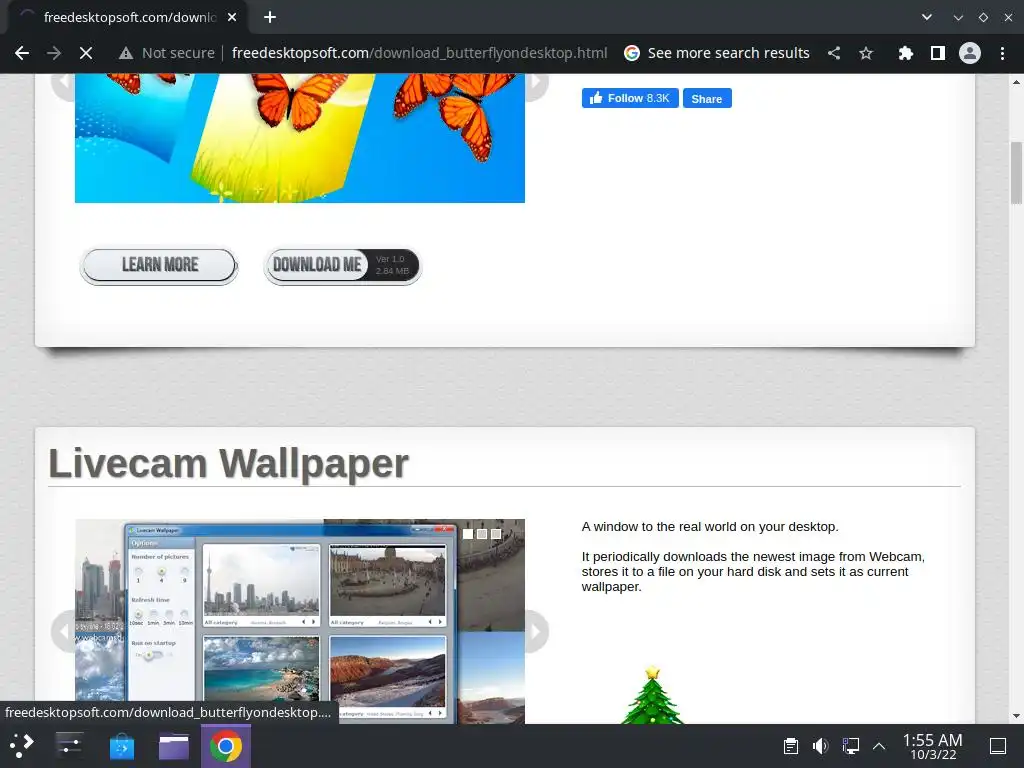The width and height of the screenshot is (1024, 768).
Task: Select first Livecam slideshow indicator square
Action: click(x=468, y=534)
